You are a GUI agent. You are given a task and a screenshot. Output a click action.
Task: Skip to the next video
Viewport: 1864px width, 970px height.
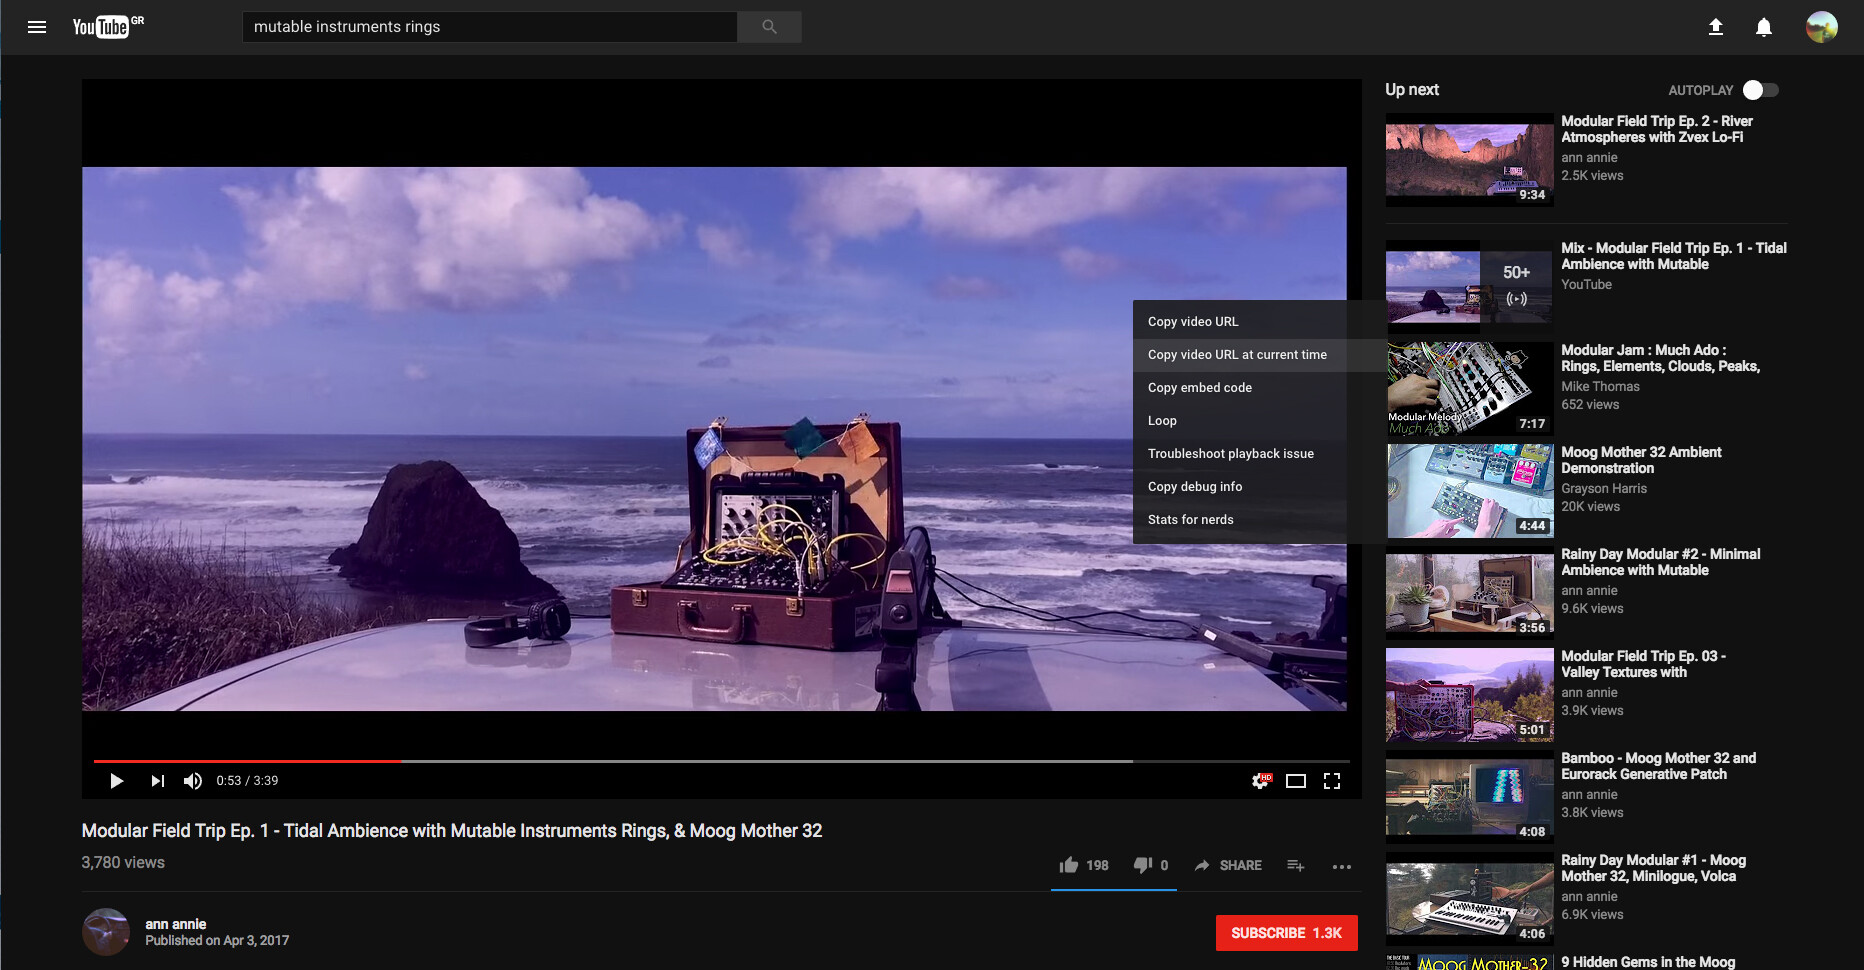(x=157, y=781)
